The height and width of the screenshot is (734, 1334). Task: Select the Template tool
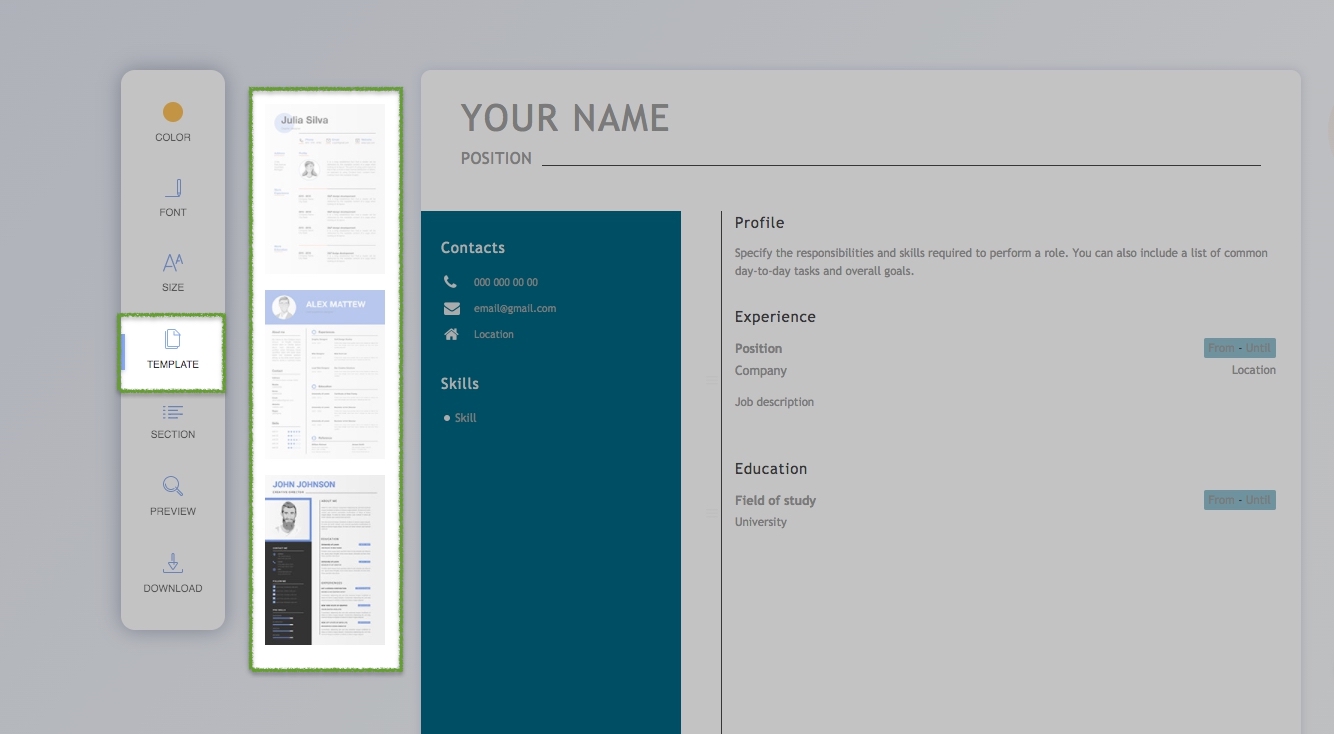click(x=173, y=352)
